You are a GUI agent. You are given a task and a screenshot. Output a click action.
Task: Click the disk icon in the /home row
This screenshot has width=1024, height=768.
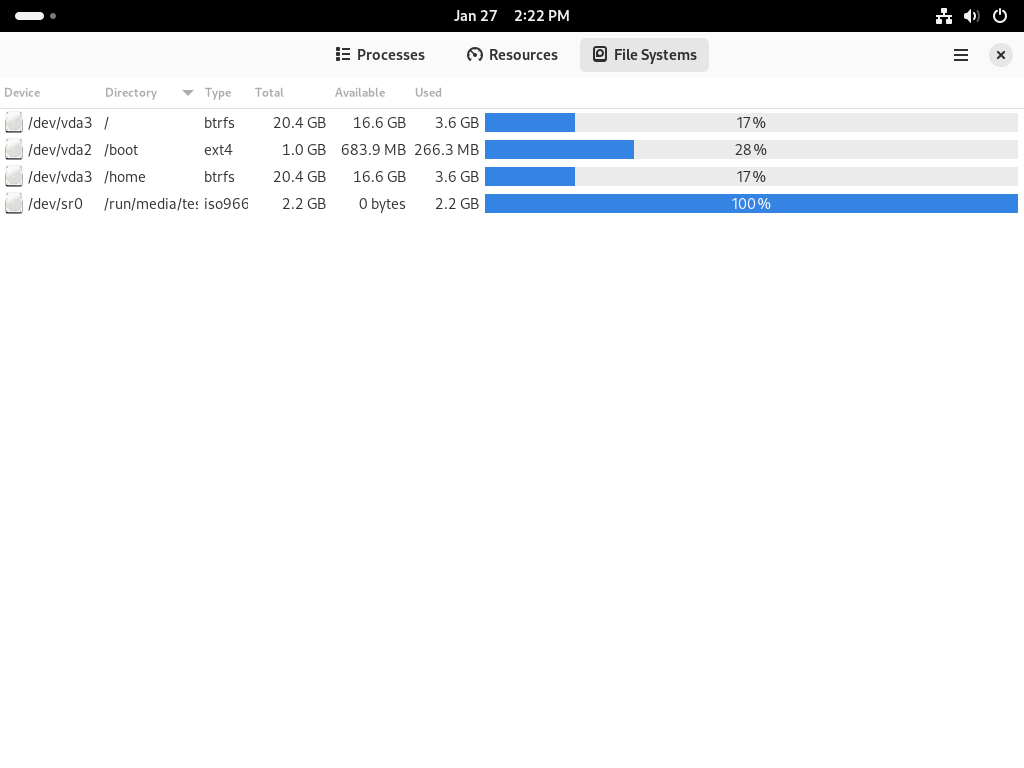tap(14, 176)
